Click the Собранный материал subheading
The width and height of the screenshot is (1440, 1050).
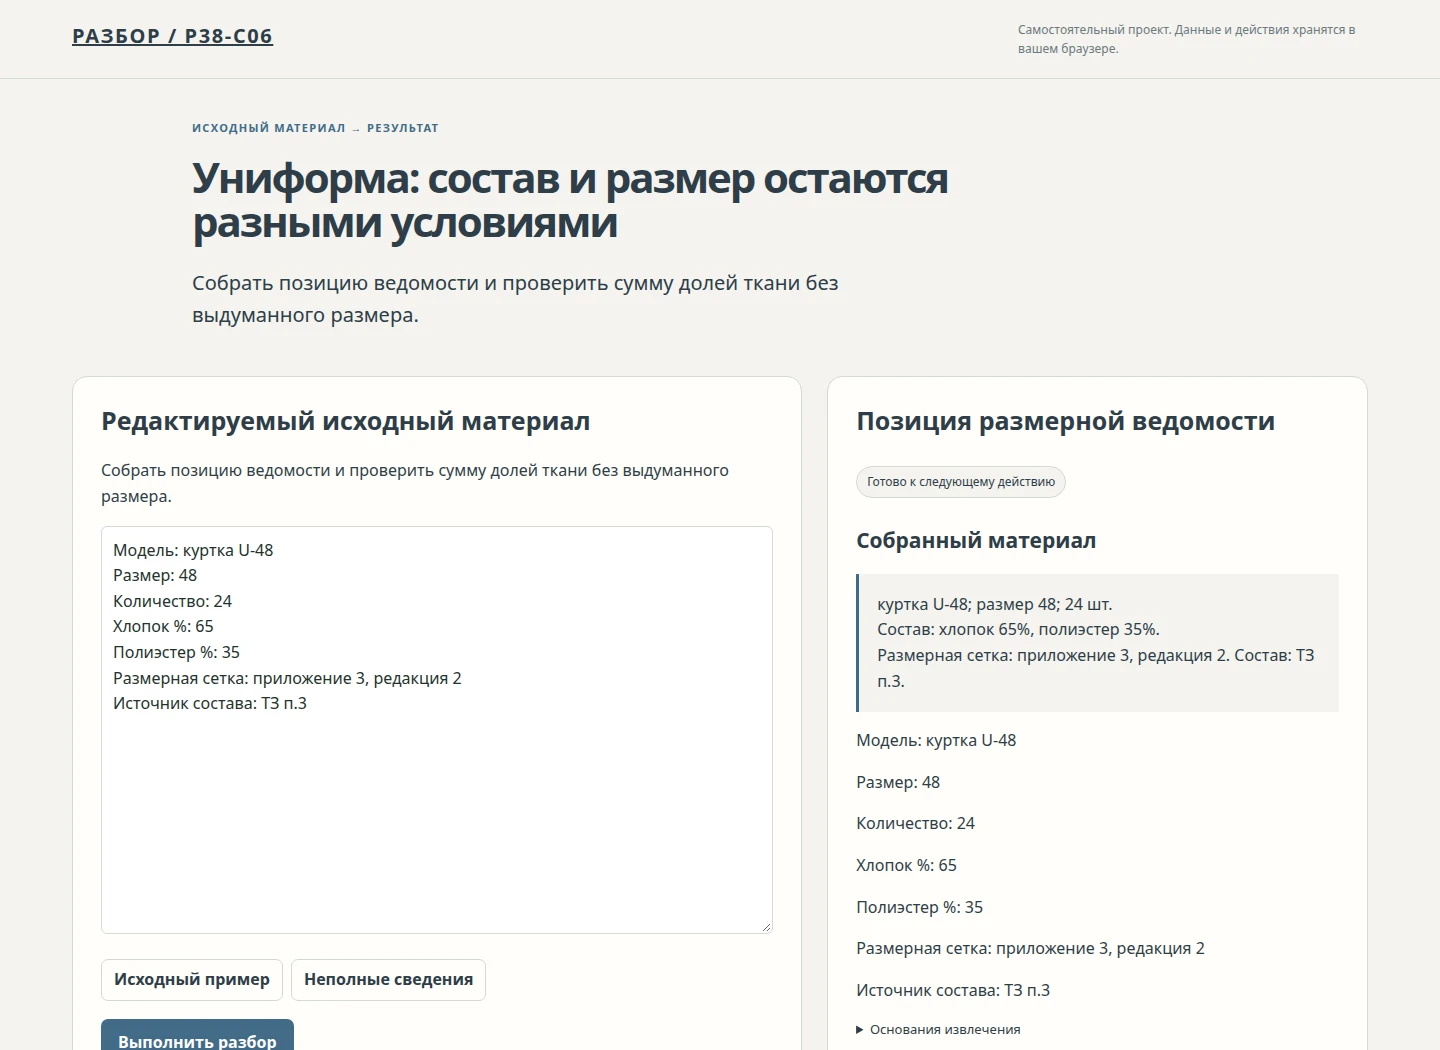point(976,540)
